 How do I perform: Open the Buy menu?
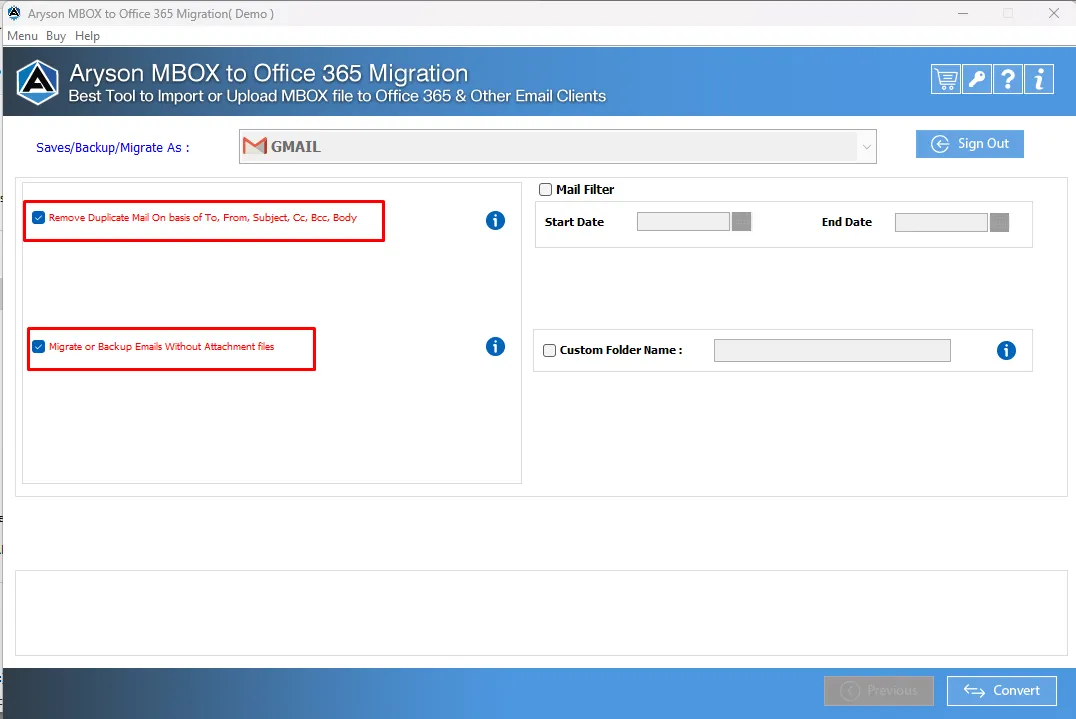pyautogui.click(x=56, y=36)
